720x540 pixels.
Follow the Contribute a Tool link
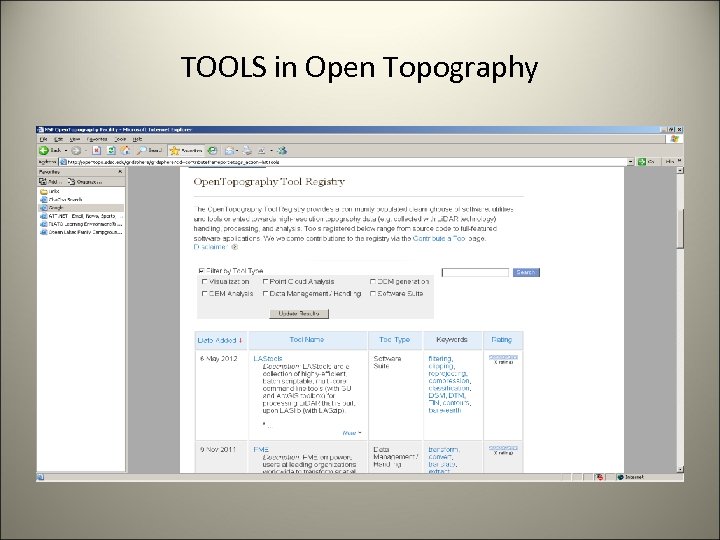coord(440,238)
